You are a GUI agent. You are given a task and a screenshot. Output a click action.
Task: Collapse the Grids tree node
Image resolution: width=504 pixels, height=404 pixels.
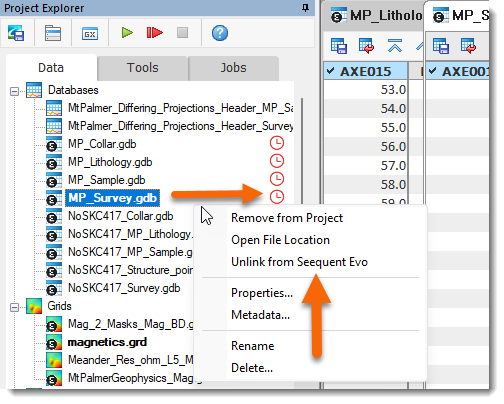[x=14, y=307]
